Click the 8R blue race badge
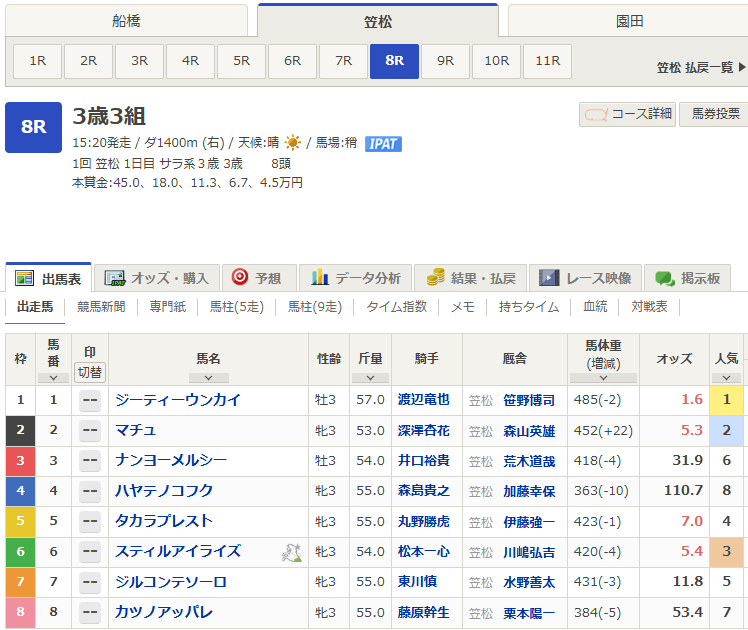 tap(33, 127)
